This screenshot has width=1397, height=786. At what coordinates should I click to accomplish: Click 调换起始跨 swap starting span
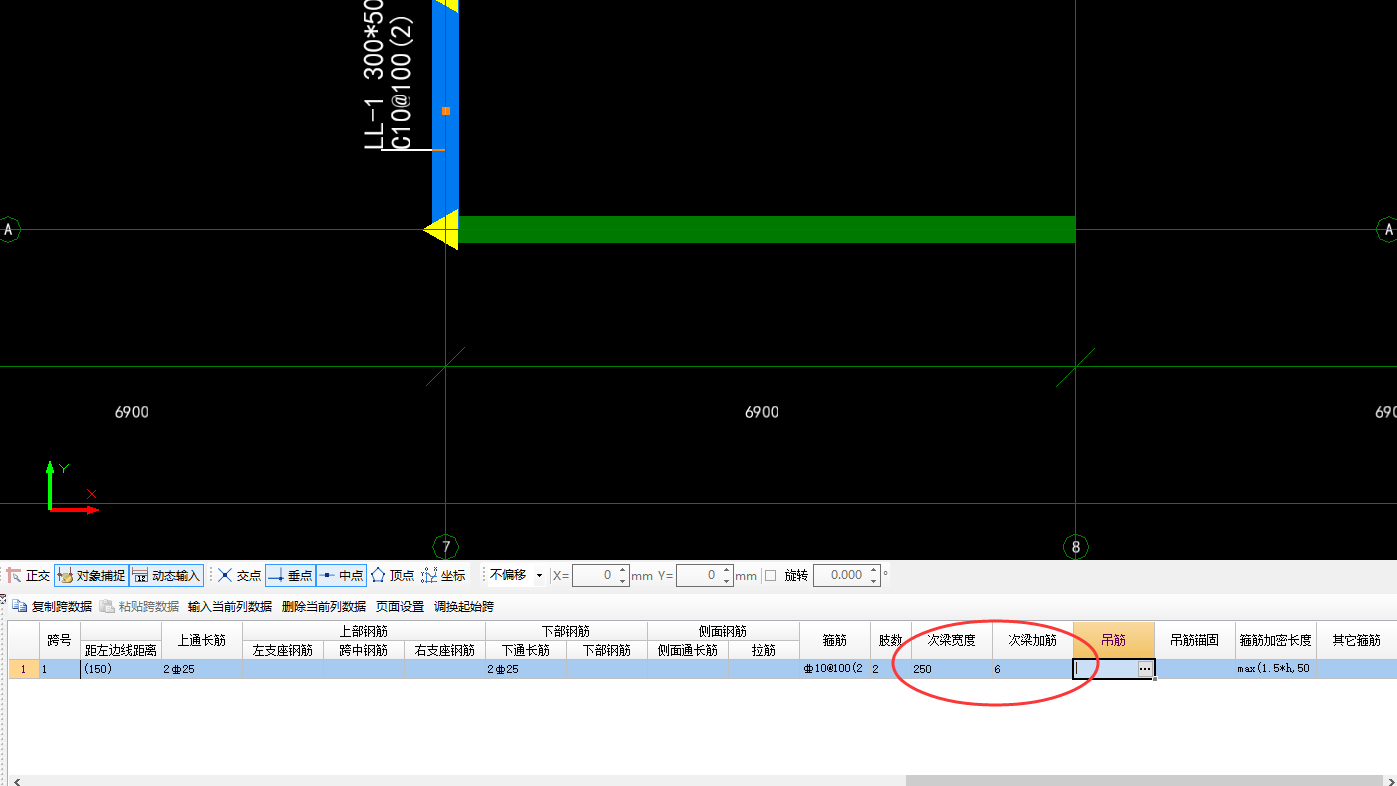click(464, 606)
